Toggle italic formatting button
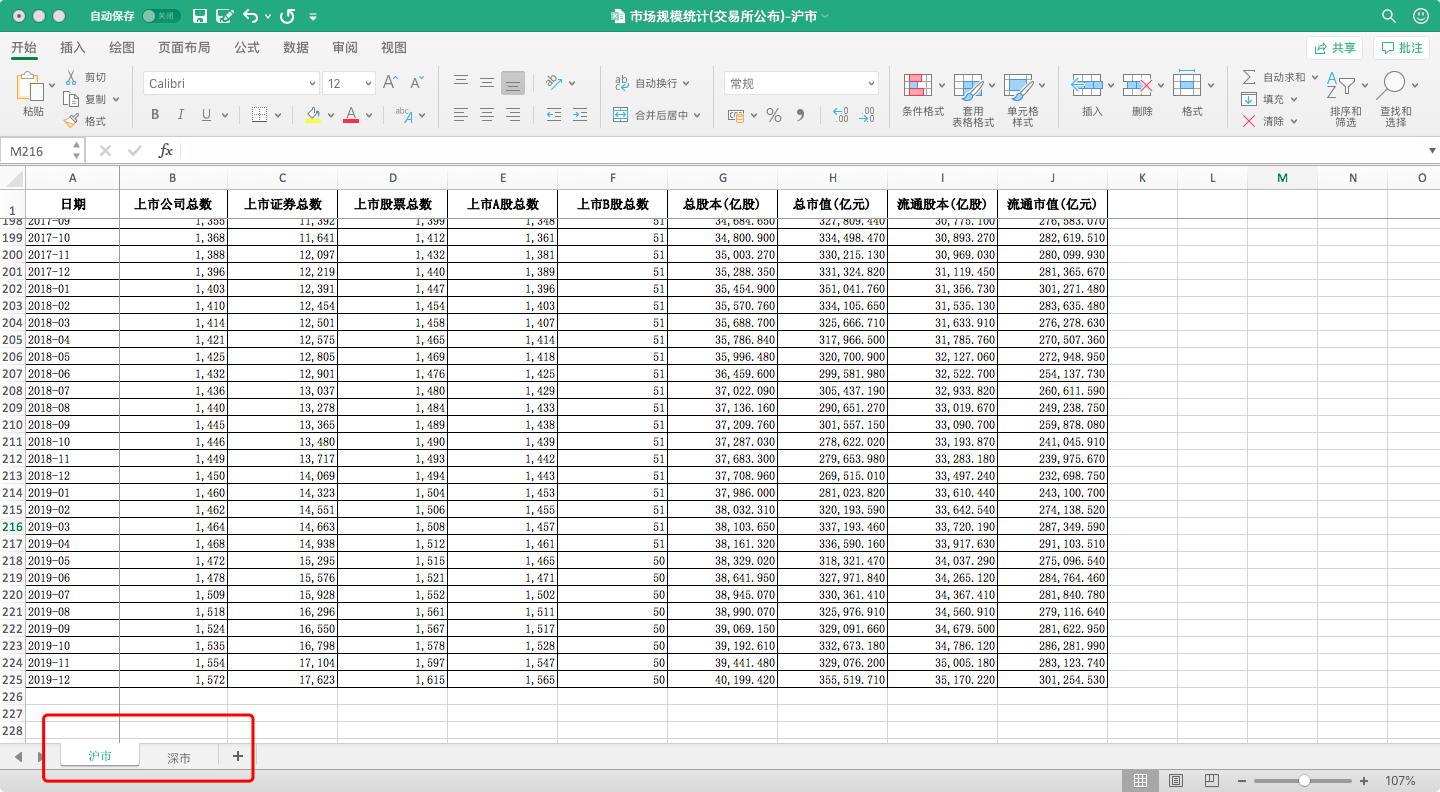1440x792 pixels. (x=181, y=115)
